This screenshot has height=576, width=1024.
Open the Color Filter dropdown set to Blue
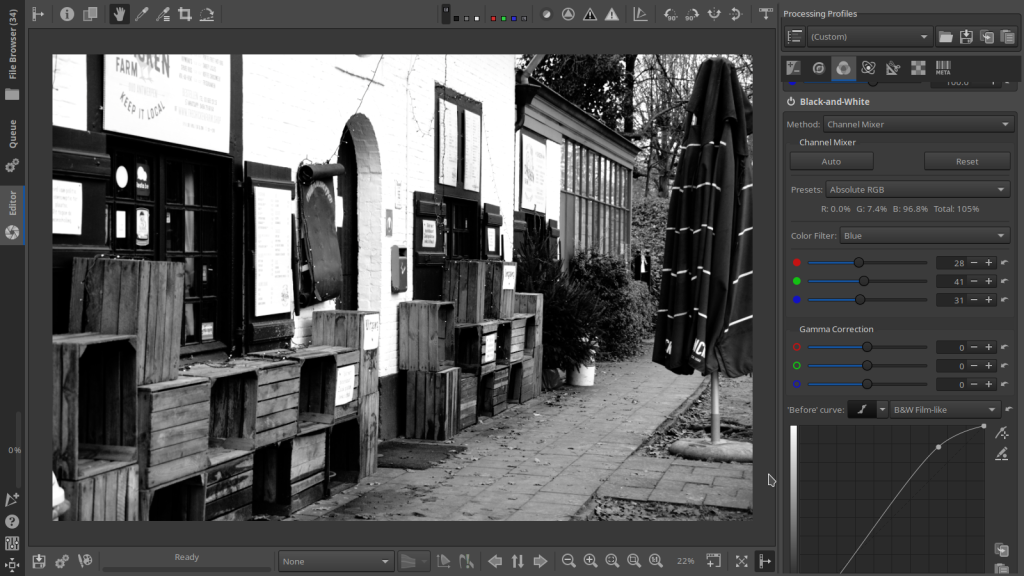(925, 236)
